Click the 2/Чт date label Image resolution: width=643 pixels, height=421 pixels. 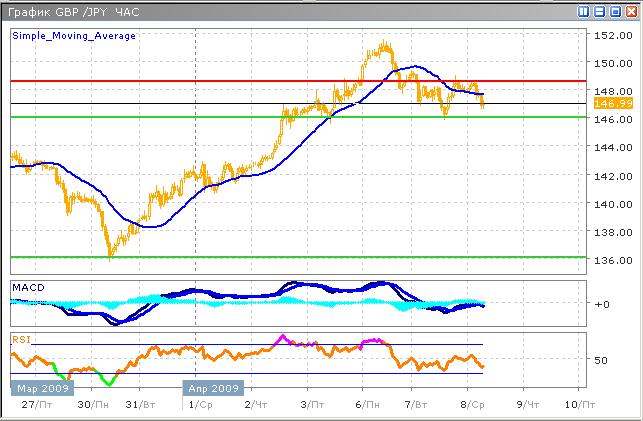[x=256, y=405]
